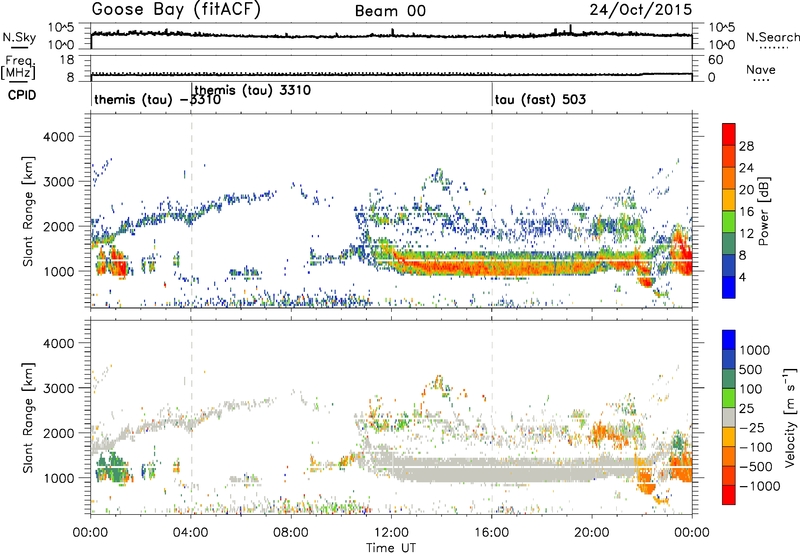800x554 pixels.
Task: Click the "2000" tick label on the power panel
Action: (58, 226)
